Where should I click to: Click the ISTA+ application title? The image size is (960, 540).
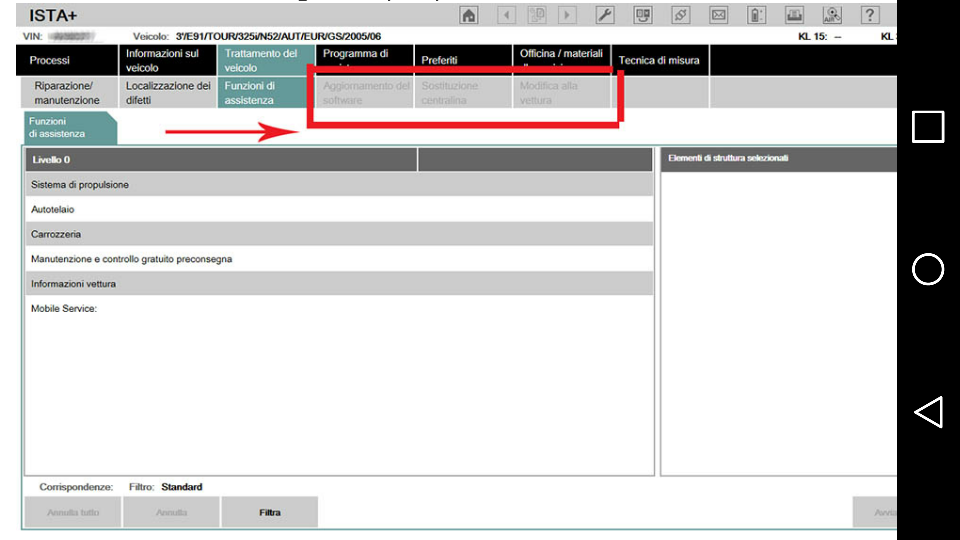53,15
